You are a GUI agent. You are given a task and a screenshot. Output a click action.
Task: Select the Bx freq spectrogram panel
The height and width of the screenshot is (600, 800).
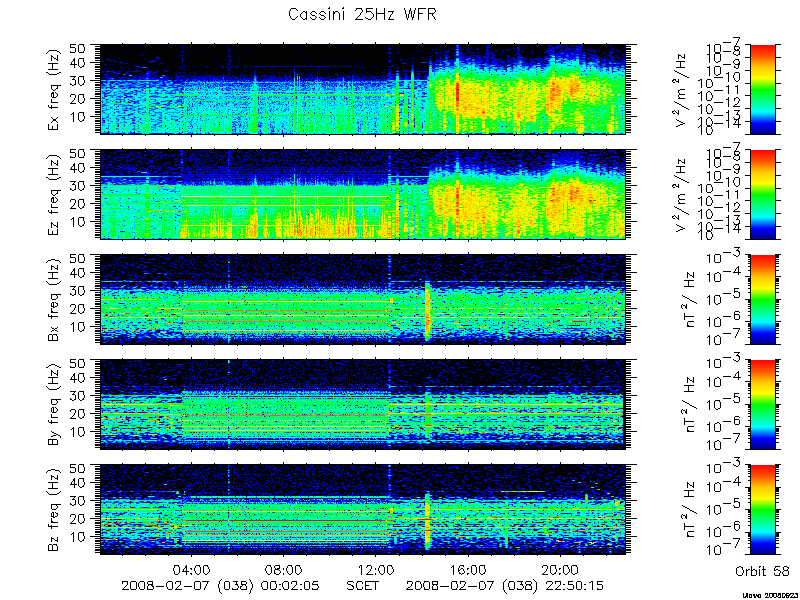coord(363,299)
